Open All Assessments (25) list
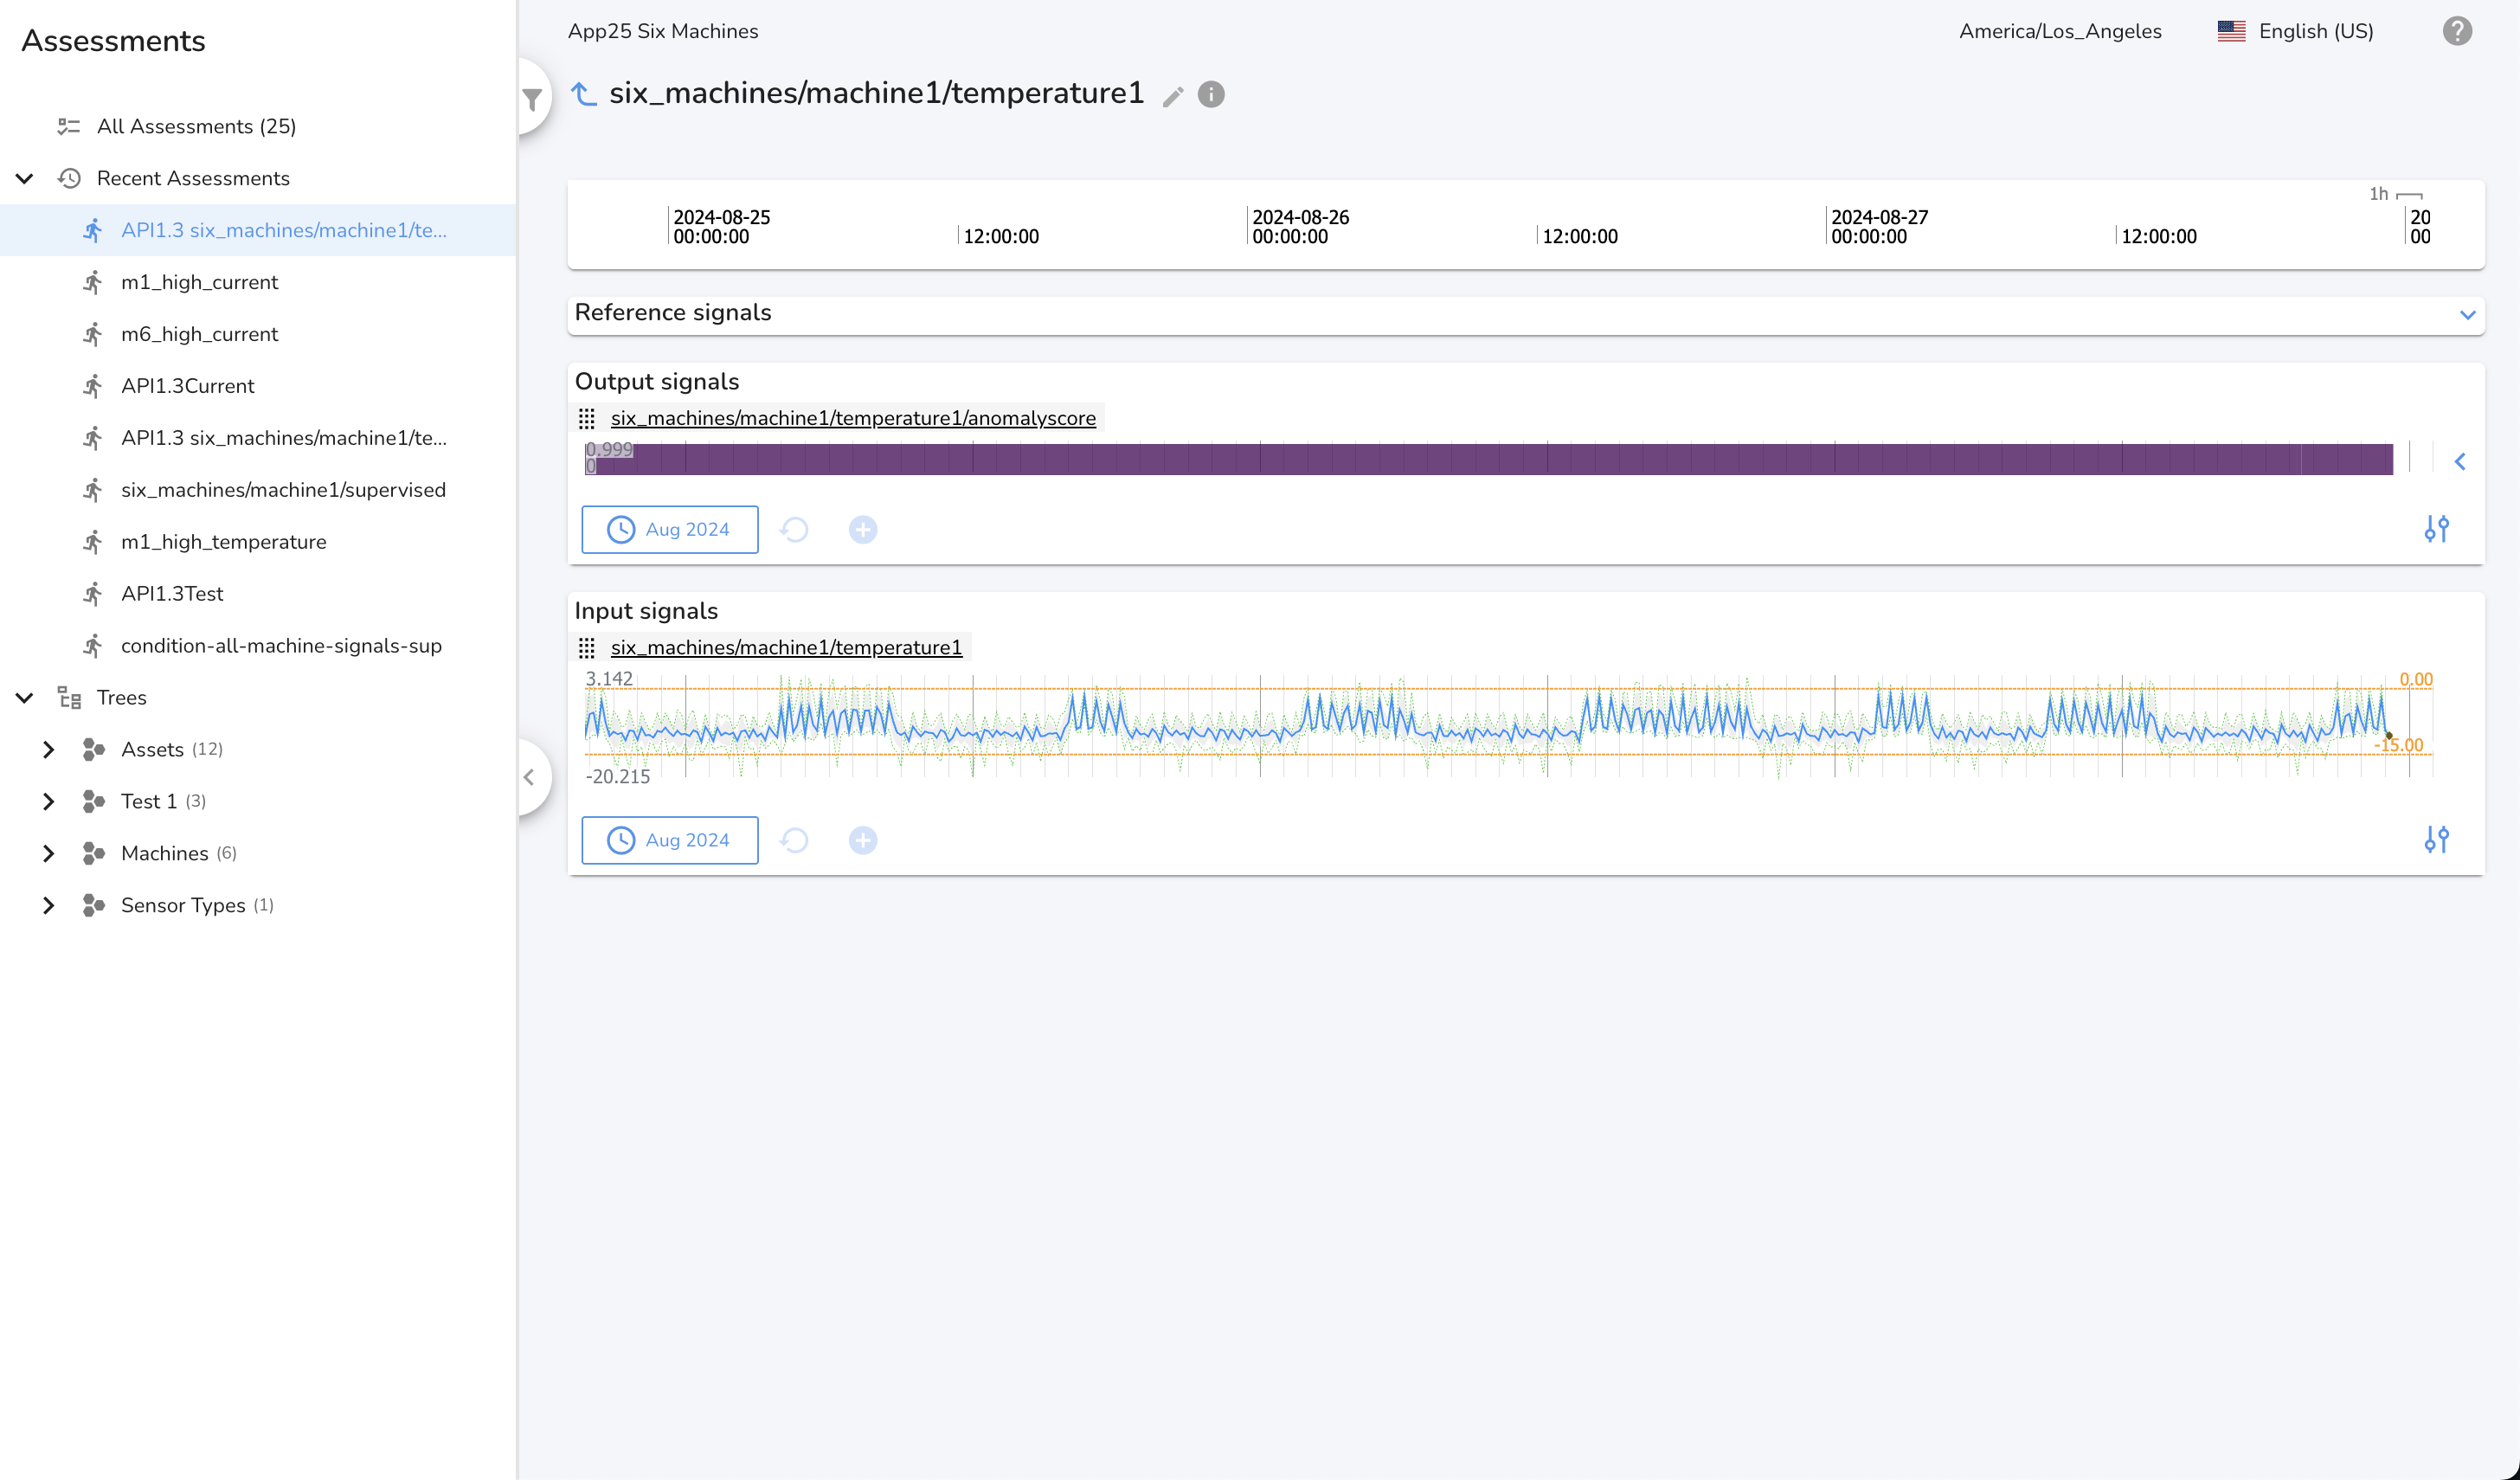The image size is (2520, 1480). [196, 126]
